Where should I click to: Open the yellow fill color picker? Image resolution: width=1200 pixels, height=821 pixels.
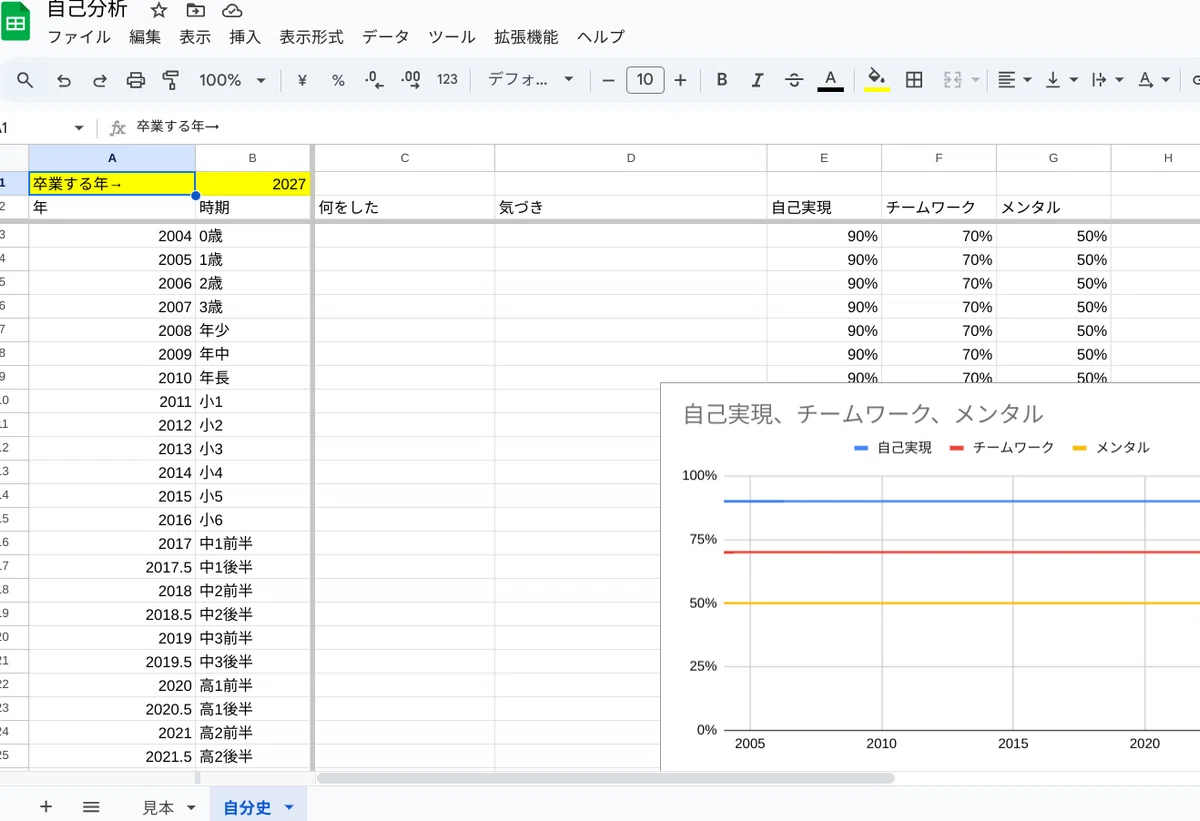[877, 80]
